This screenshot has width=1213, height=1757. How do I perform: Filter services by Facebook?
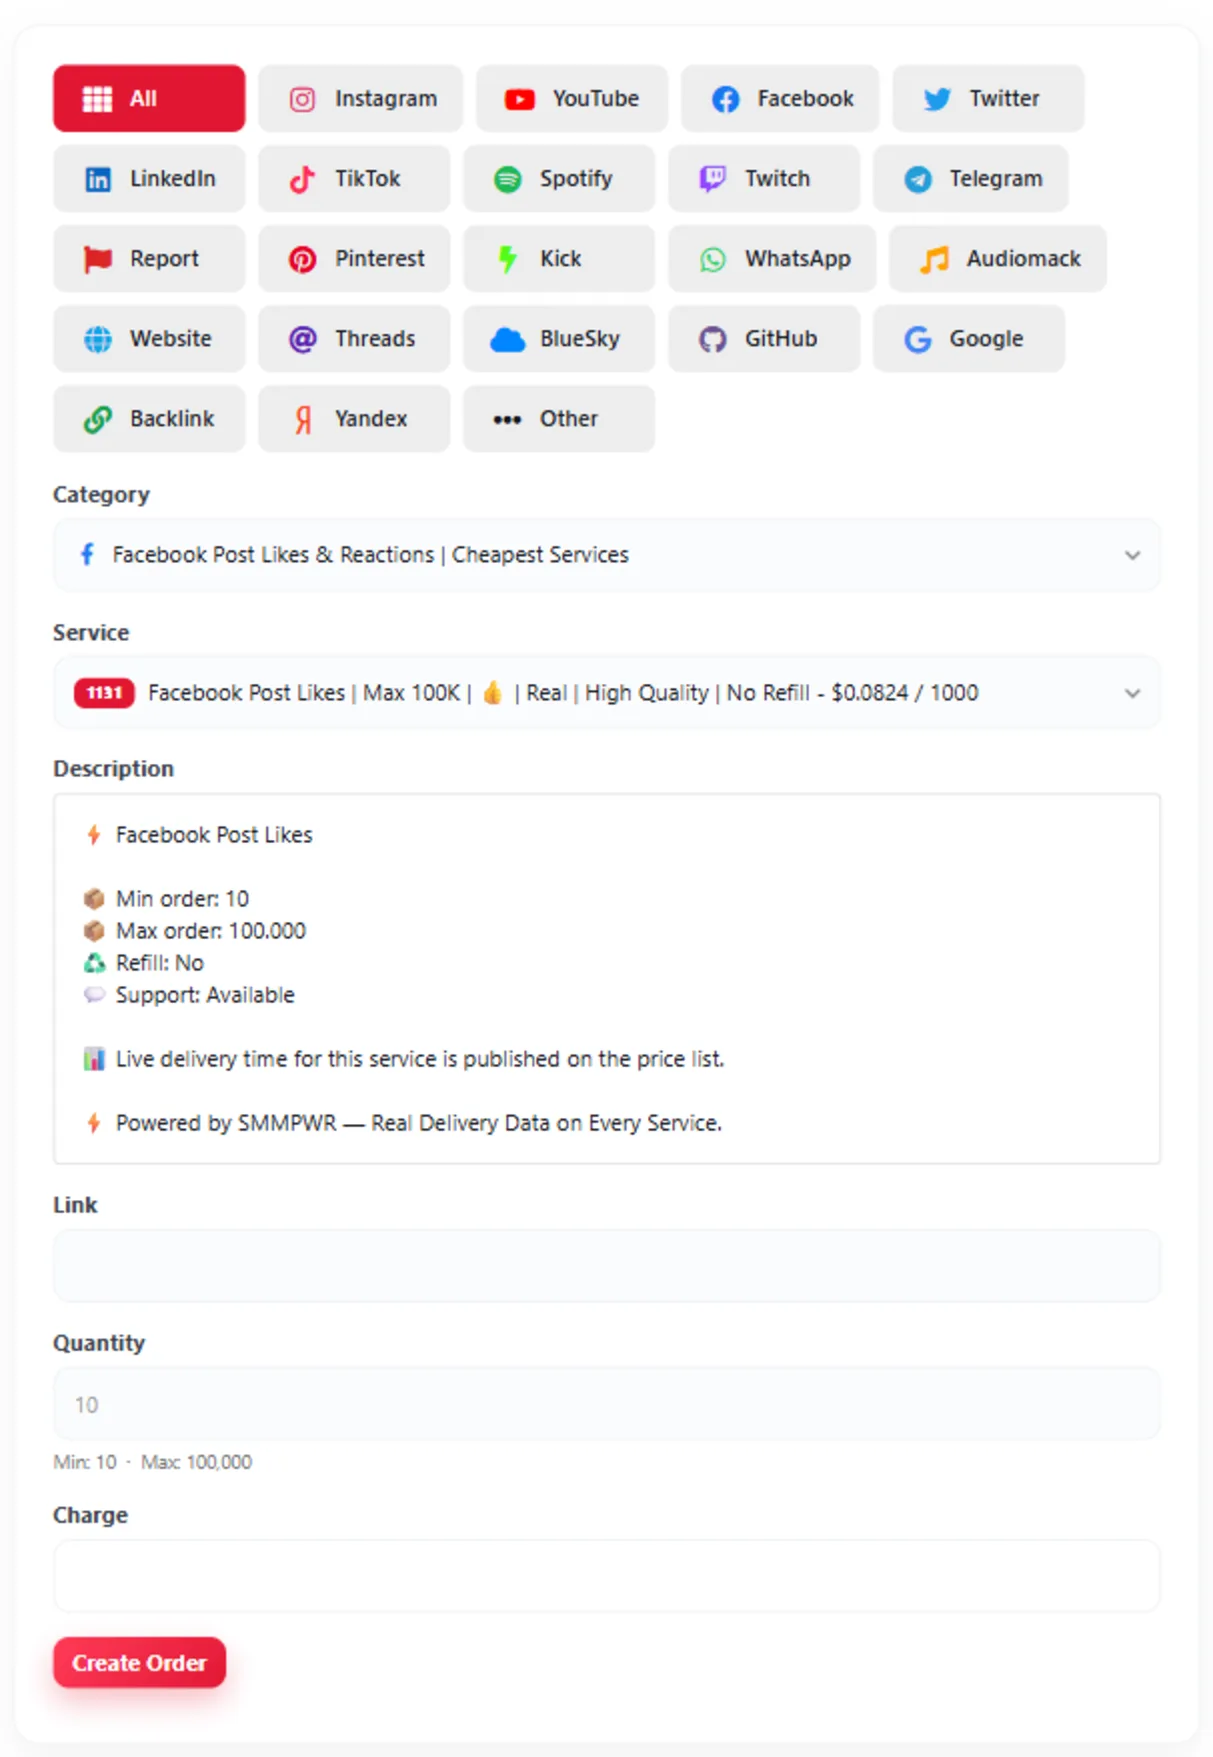click(x=780, y=98)
